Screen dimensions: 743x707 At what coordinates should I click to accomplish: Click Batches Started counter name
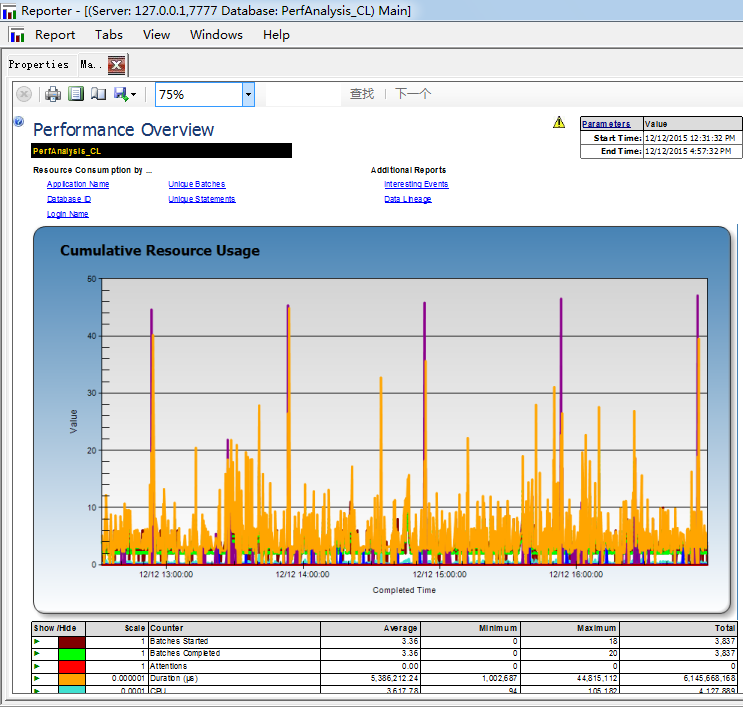179,642
